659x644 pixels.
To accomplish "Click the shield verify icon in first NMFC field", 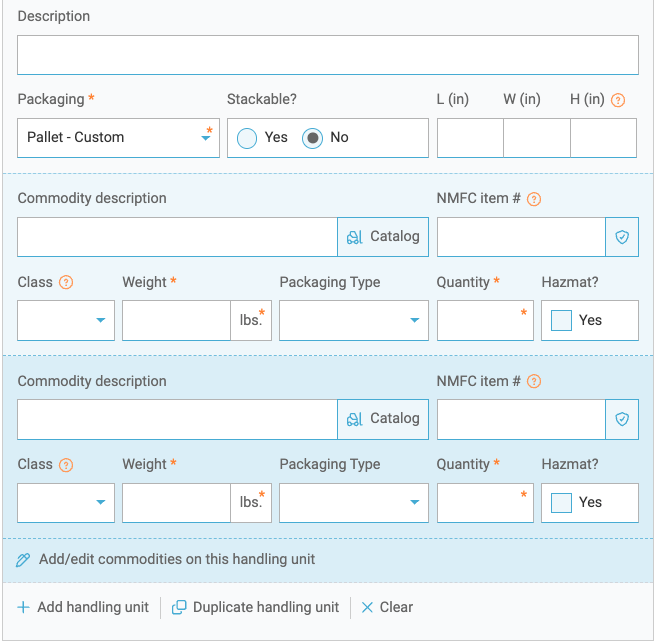I will [622, 237].
